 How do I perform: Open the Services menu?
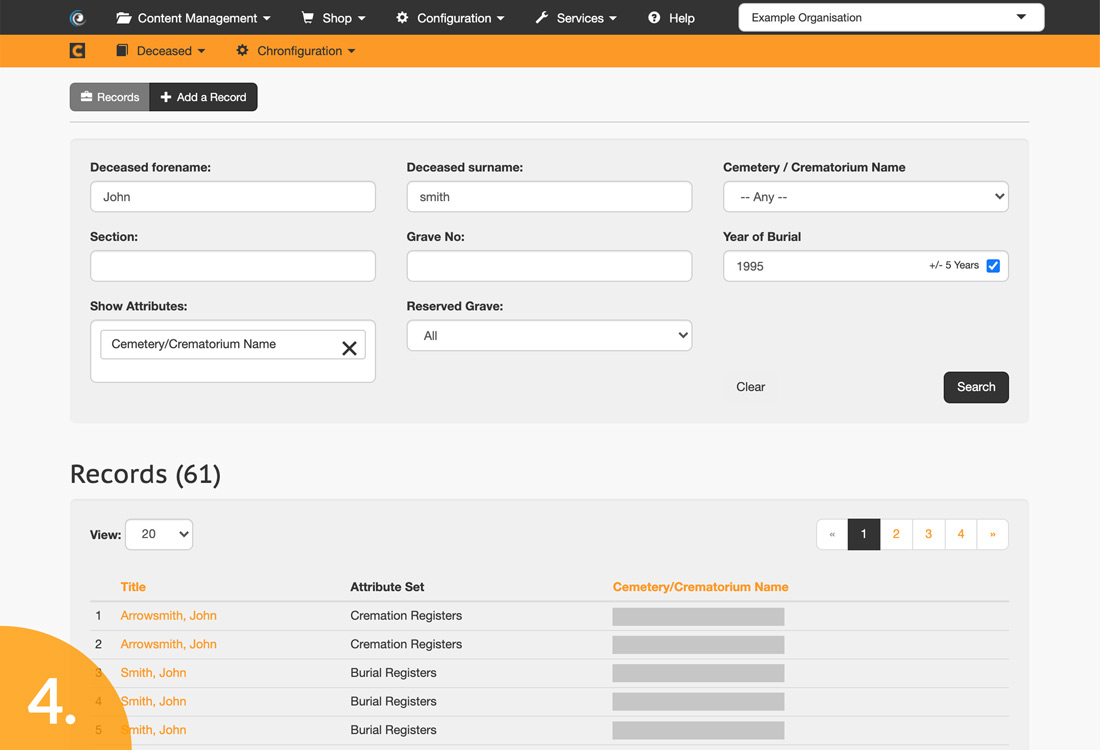point(576,18)
